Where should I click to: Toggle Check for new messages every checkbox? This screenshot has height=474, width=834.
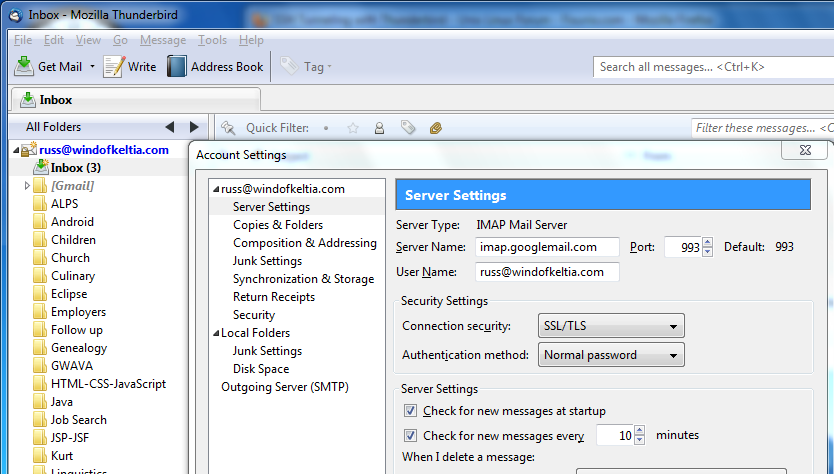pyautogui.click(x=410, y=436)
